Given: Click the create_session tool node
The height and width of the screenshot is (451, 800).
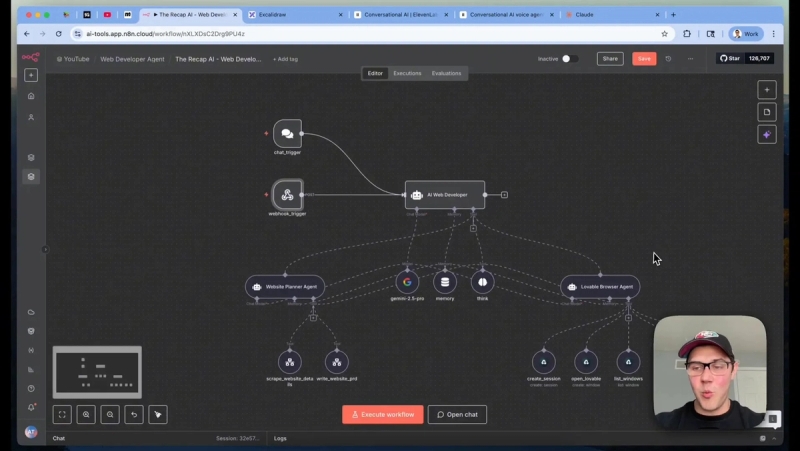Looking at the screenshot, I should tap(544, 362).
